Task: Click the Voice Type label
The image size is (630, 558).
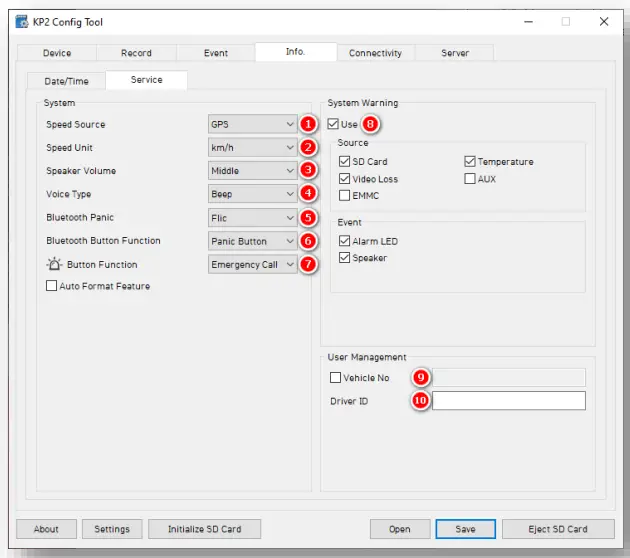Action: click(68, 194)
